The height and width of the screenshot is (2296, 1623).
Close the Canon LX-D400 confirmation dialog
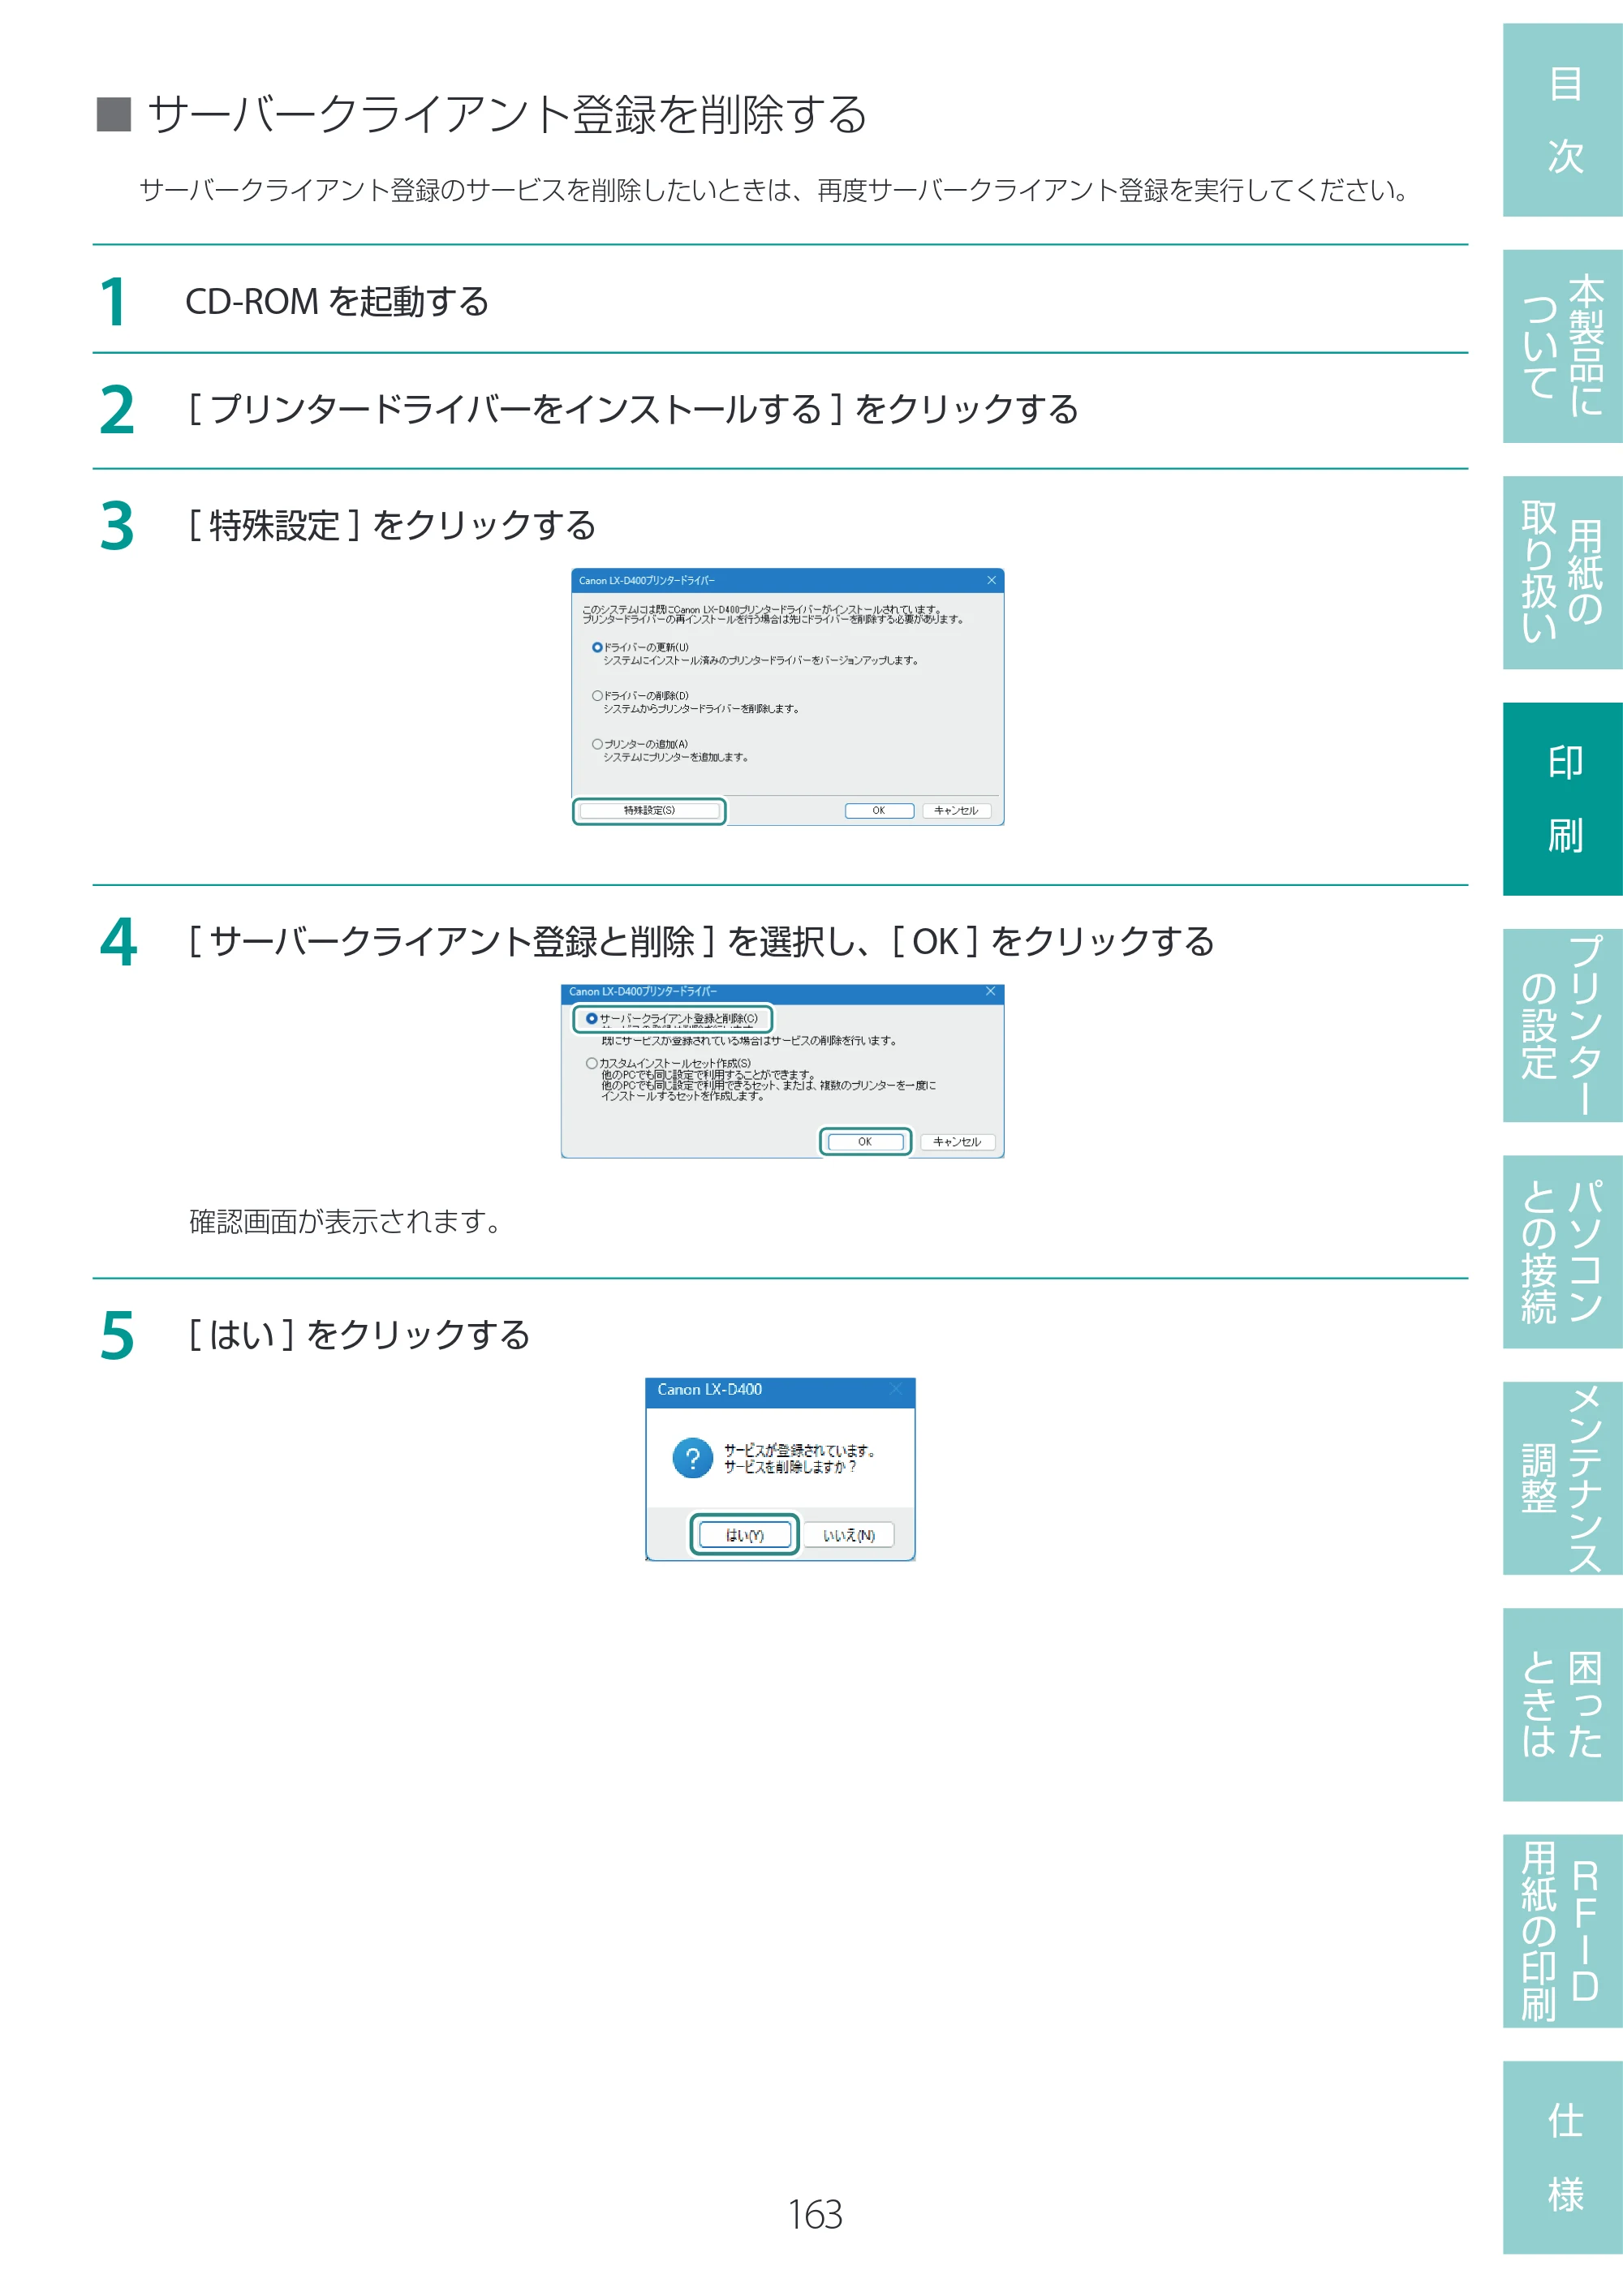point(896,1389)
